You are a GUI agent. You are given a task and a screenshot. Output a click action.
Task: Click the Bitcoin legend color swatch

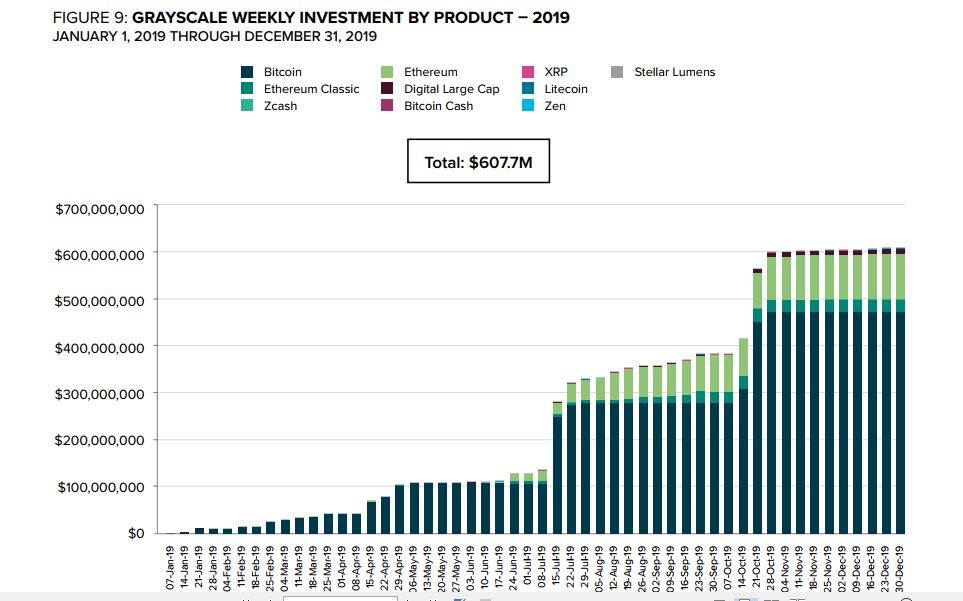click(247, 72)
